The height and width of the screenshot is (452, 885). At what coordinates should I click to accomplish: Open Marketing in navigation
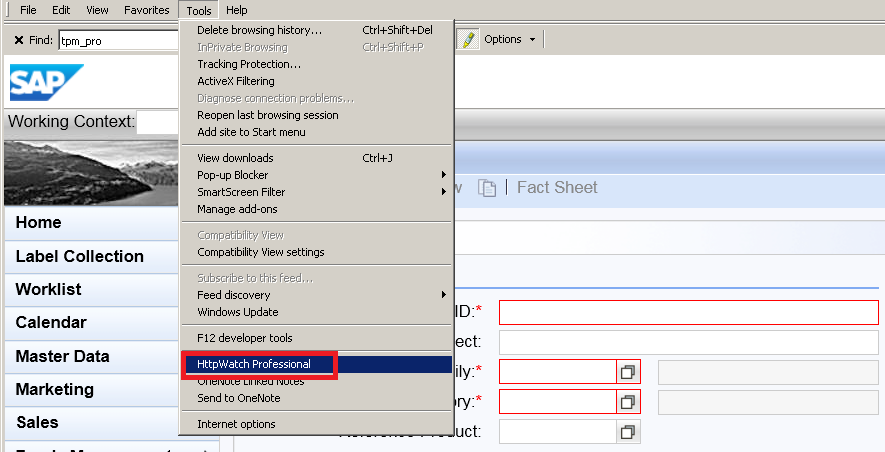pyautogui.click(x=91, y=389)
